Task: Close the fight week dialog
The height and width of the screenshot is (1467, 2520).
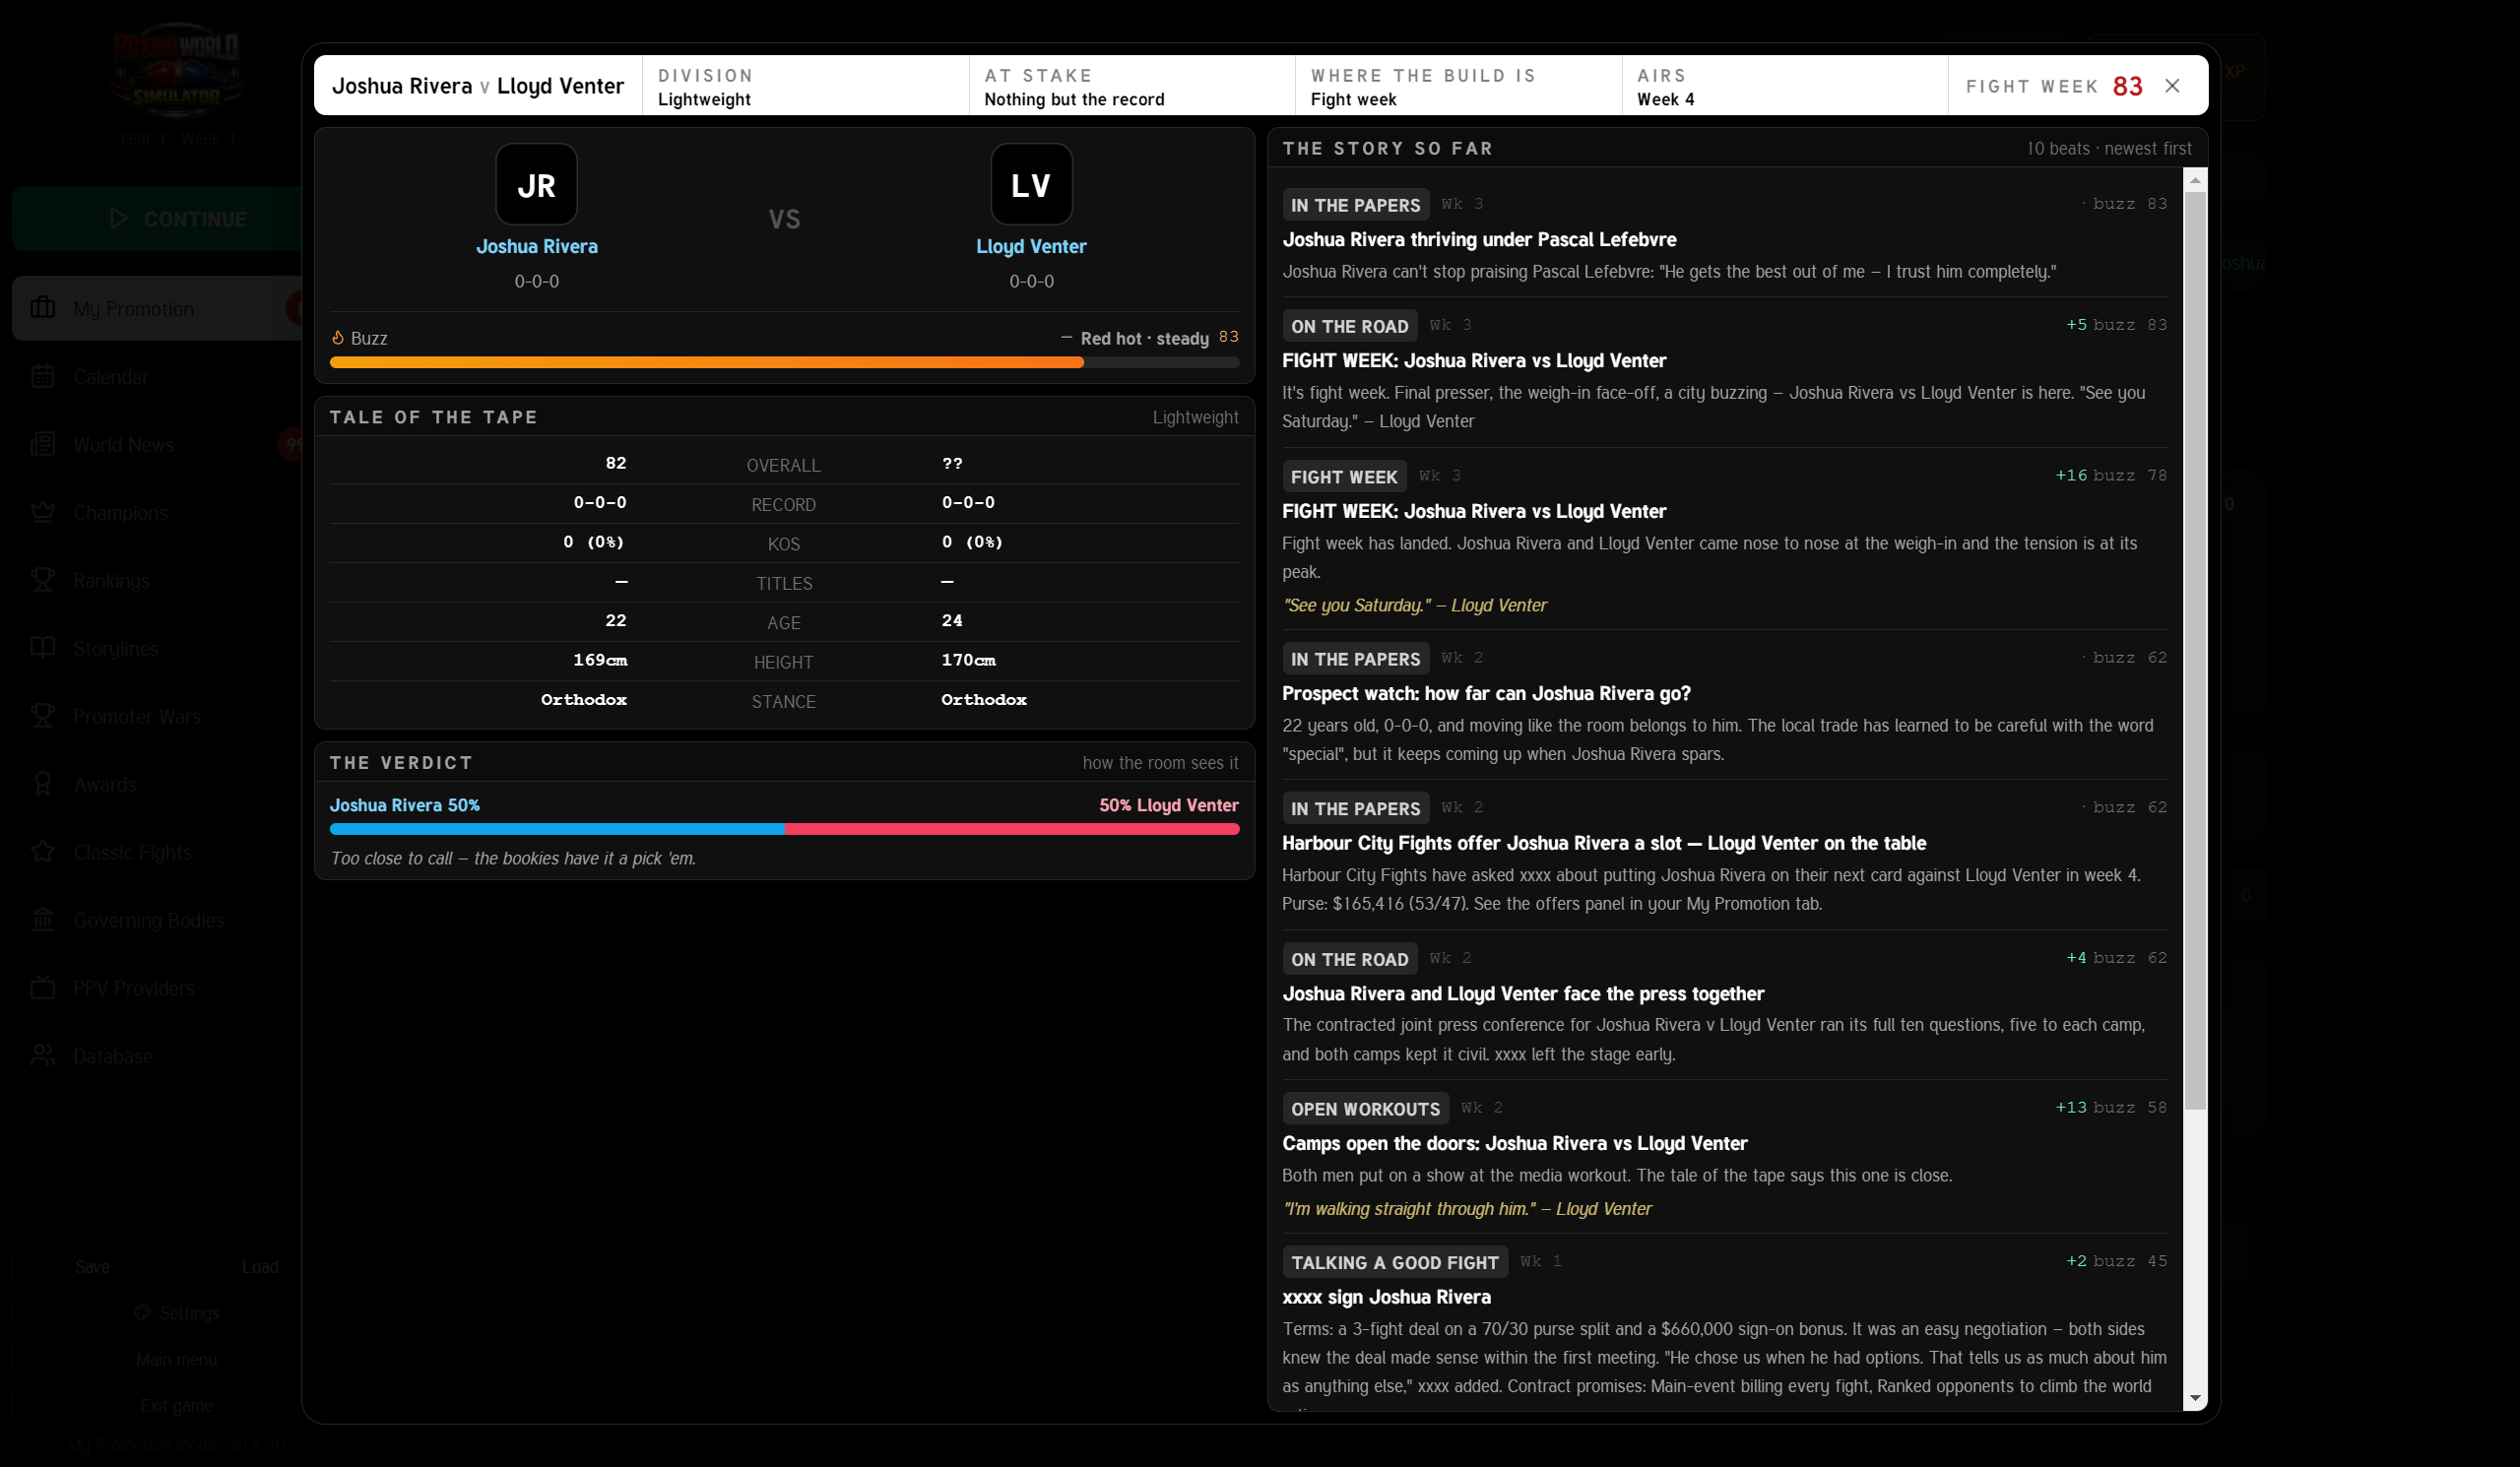Action: click(2172, 86)
